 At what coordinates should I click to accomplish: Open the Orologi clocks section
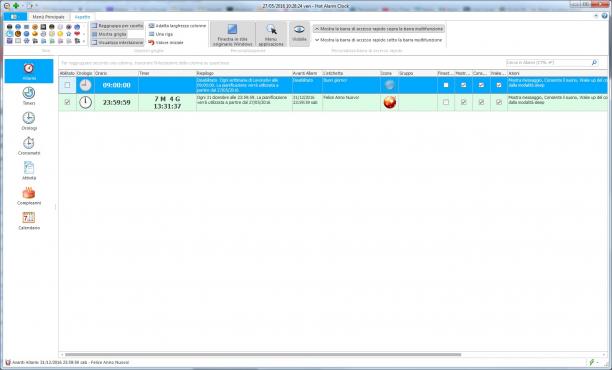tap(29, 121)
